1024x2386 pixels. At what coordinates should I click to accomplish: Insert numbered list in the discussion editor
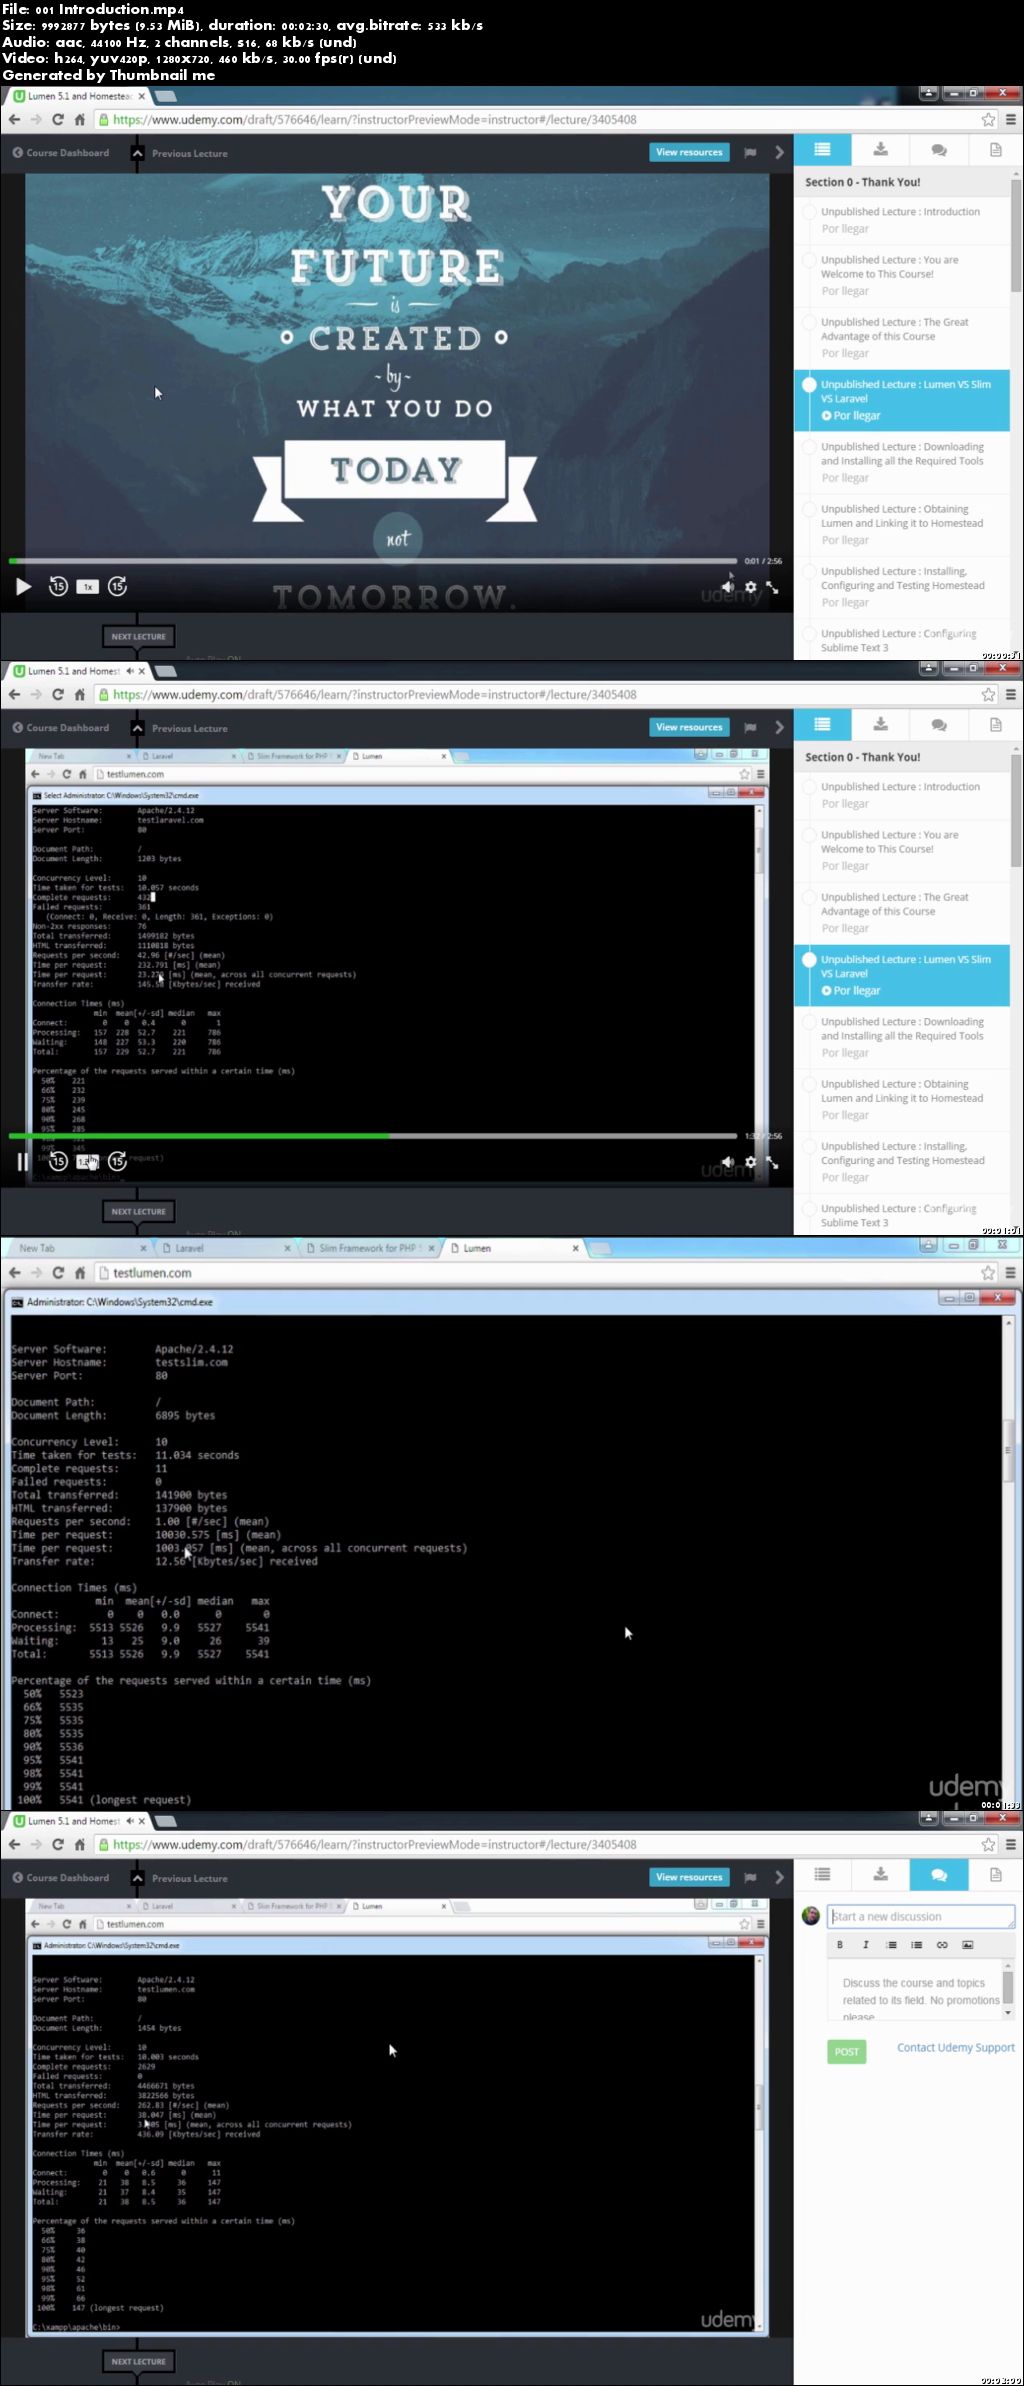pyautogui.click(x=891, y=1944)
